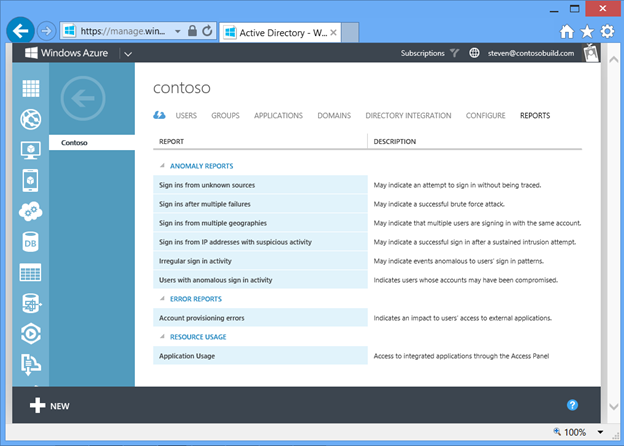624x446 pixels.
Task: Click the REPORT column header
Action: pos(172,142)
